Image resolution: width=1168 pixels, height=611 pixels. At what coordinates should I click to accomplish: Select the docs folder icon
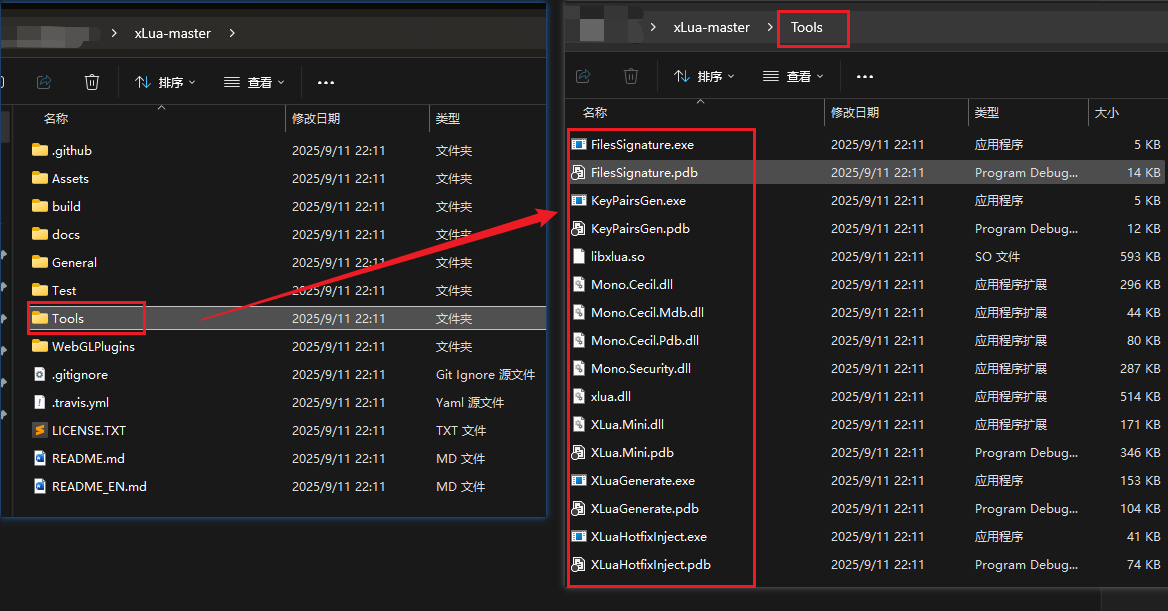(x=40, y=234)
